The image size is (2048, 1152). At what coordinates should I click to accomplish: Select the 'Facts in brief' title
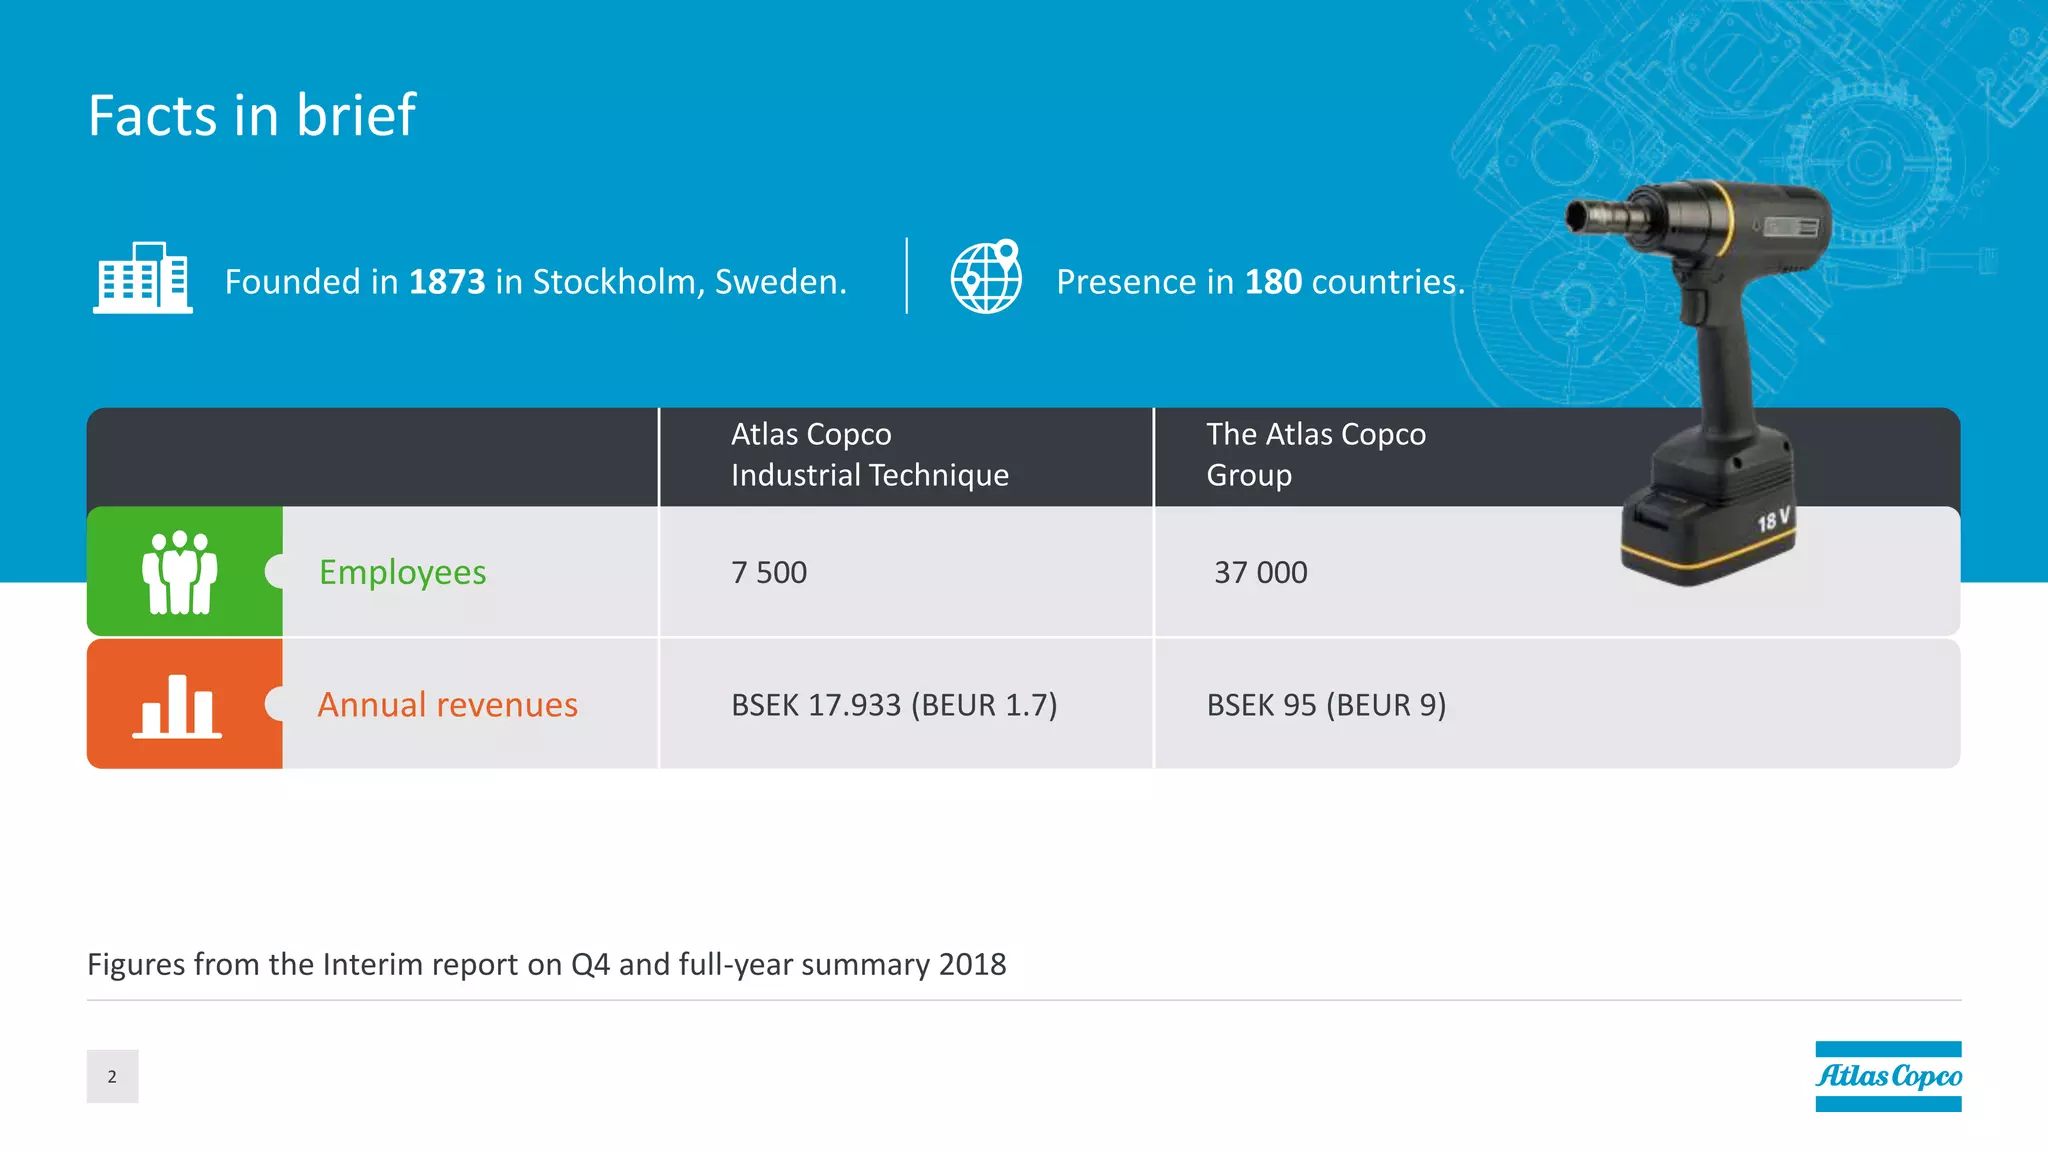tap(252, 115)
